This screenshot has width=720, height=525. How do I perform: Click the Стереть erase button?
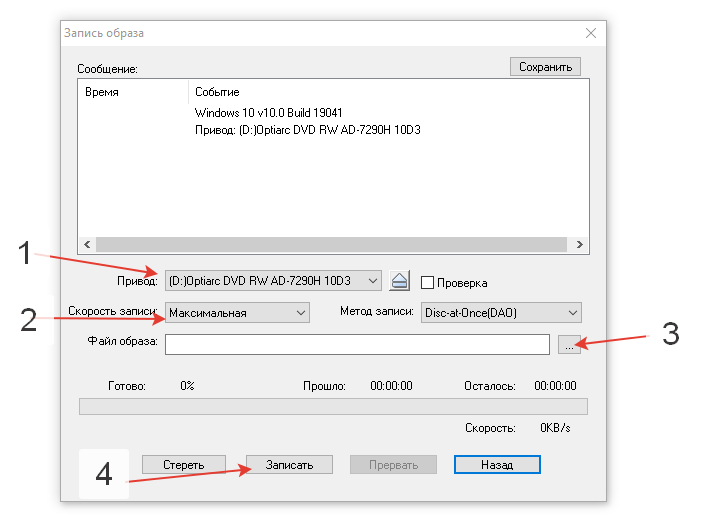[184, 465]
